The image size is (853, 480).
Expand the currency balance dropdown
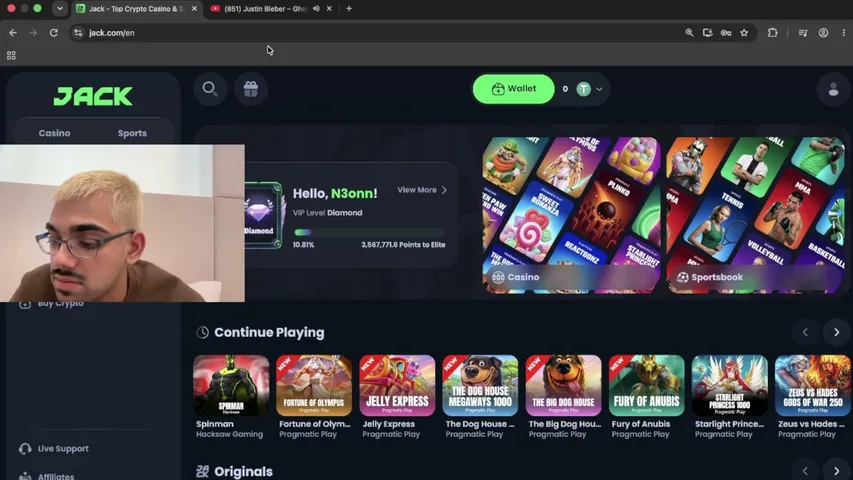(x=599, y=89)
